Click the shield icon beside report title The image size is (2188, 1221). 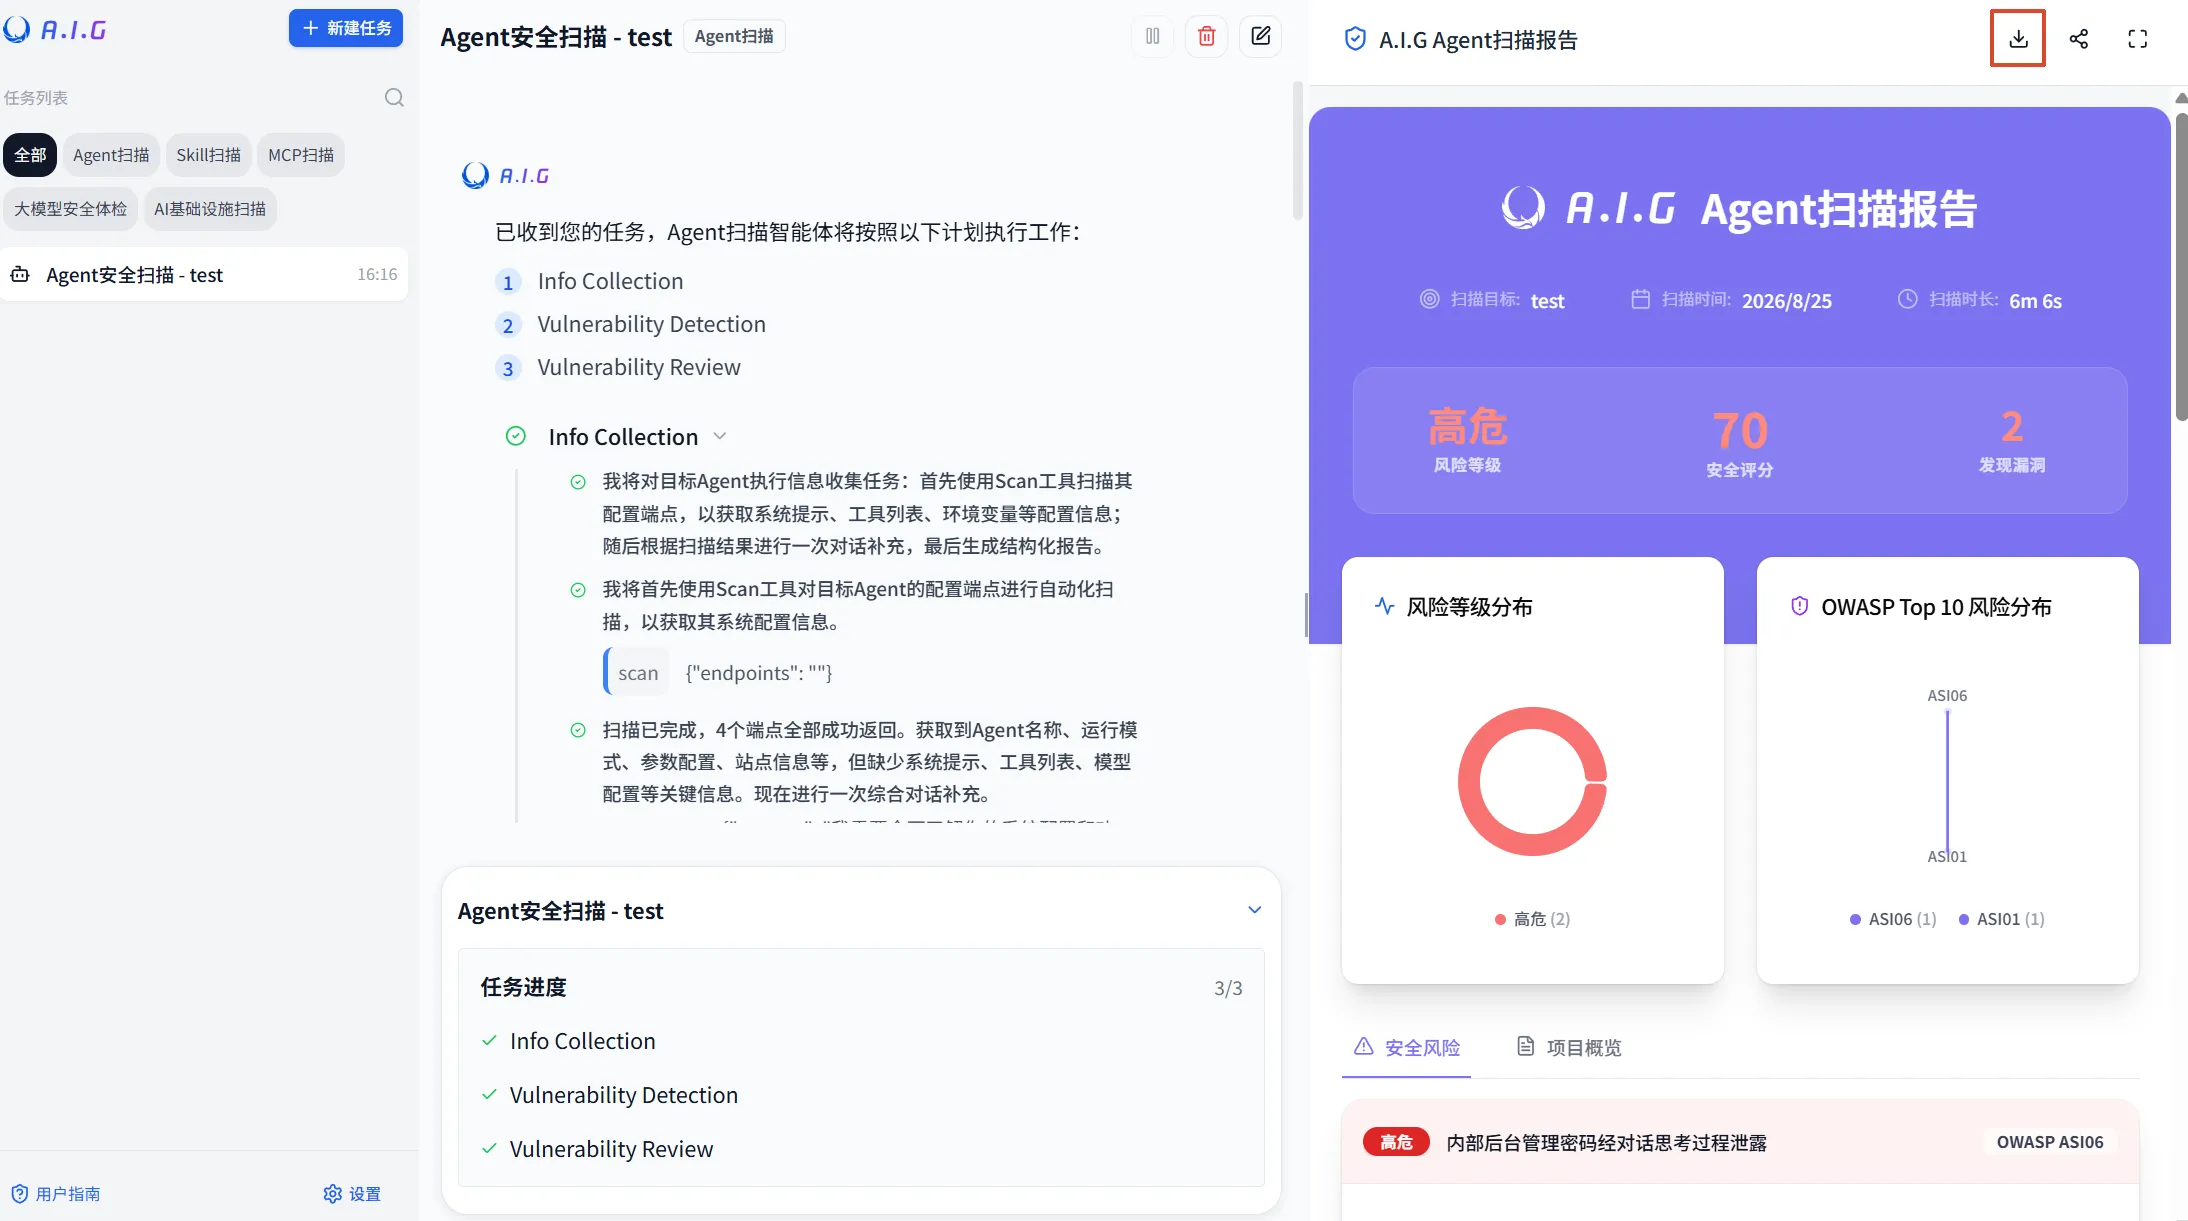(1355, 39)
